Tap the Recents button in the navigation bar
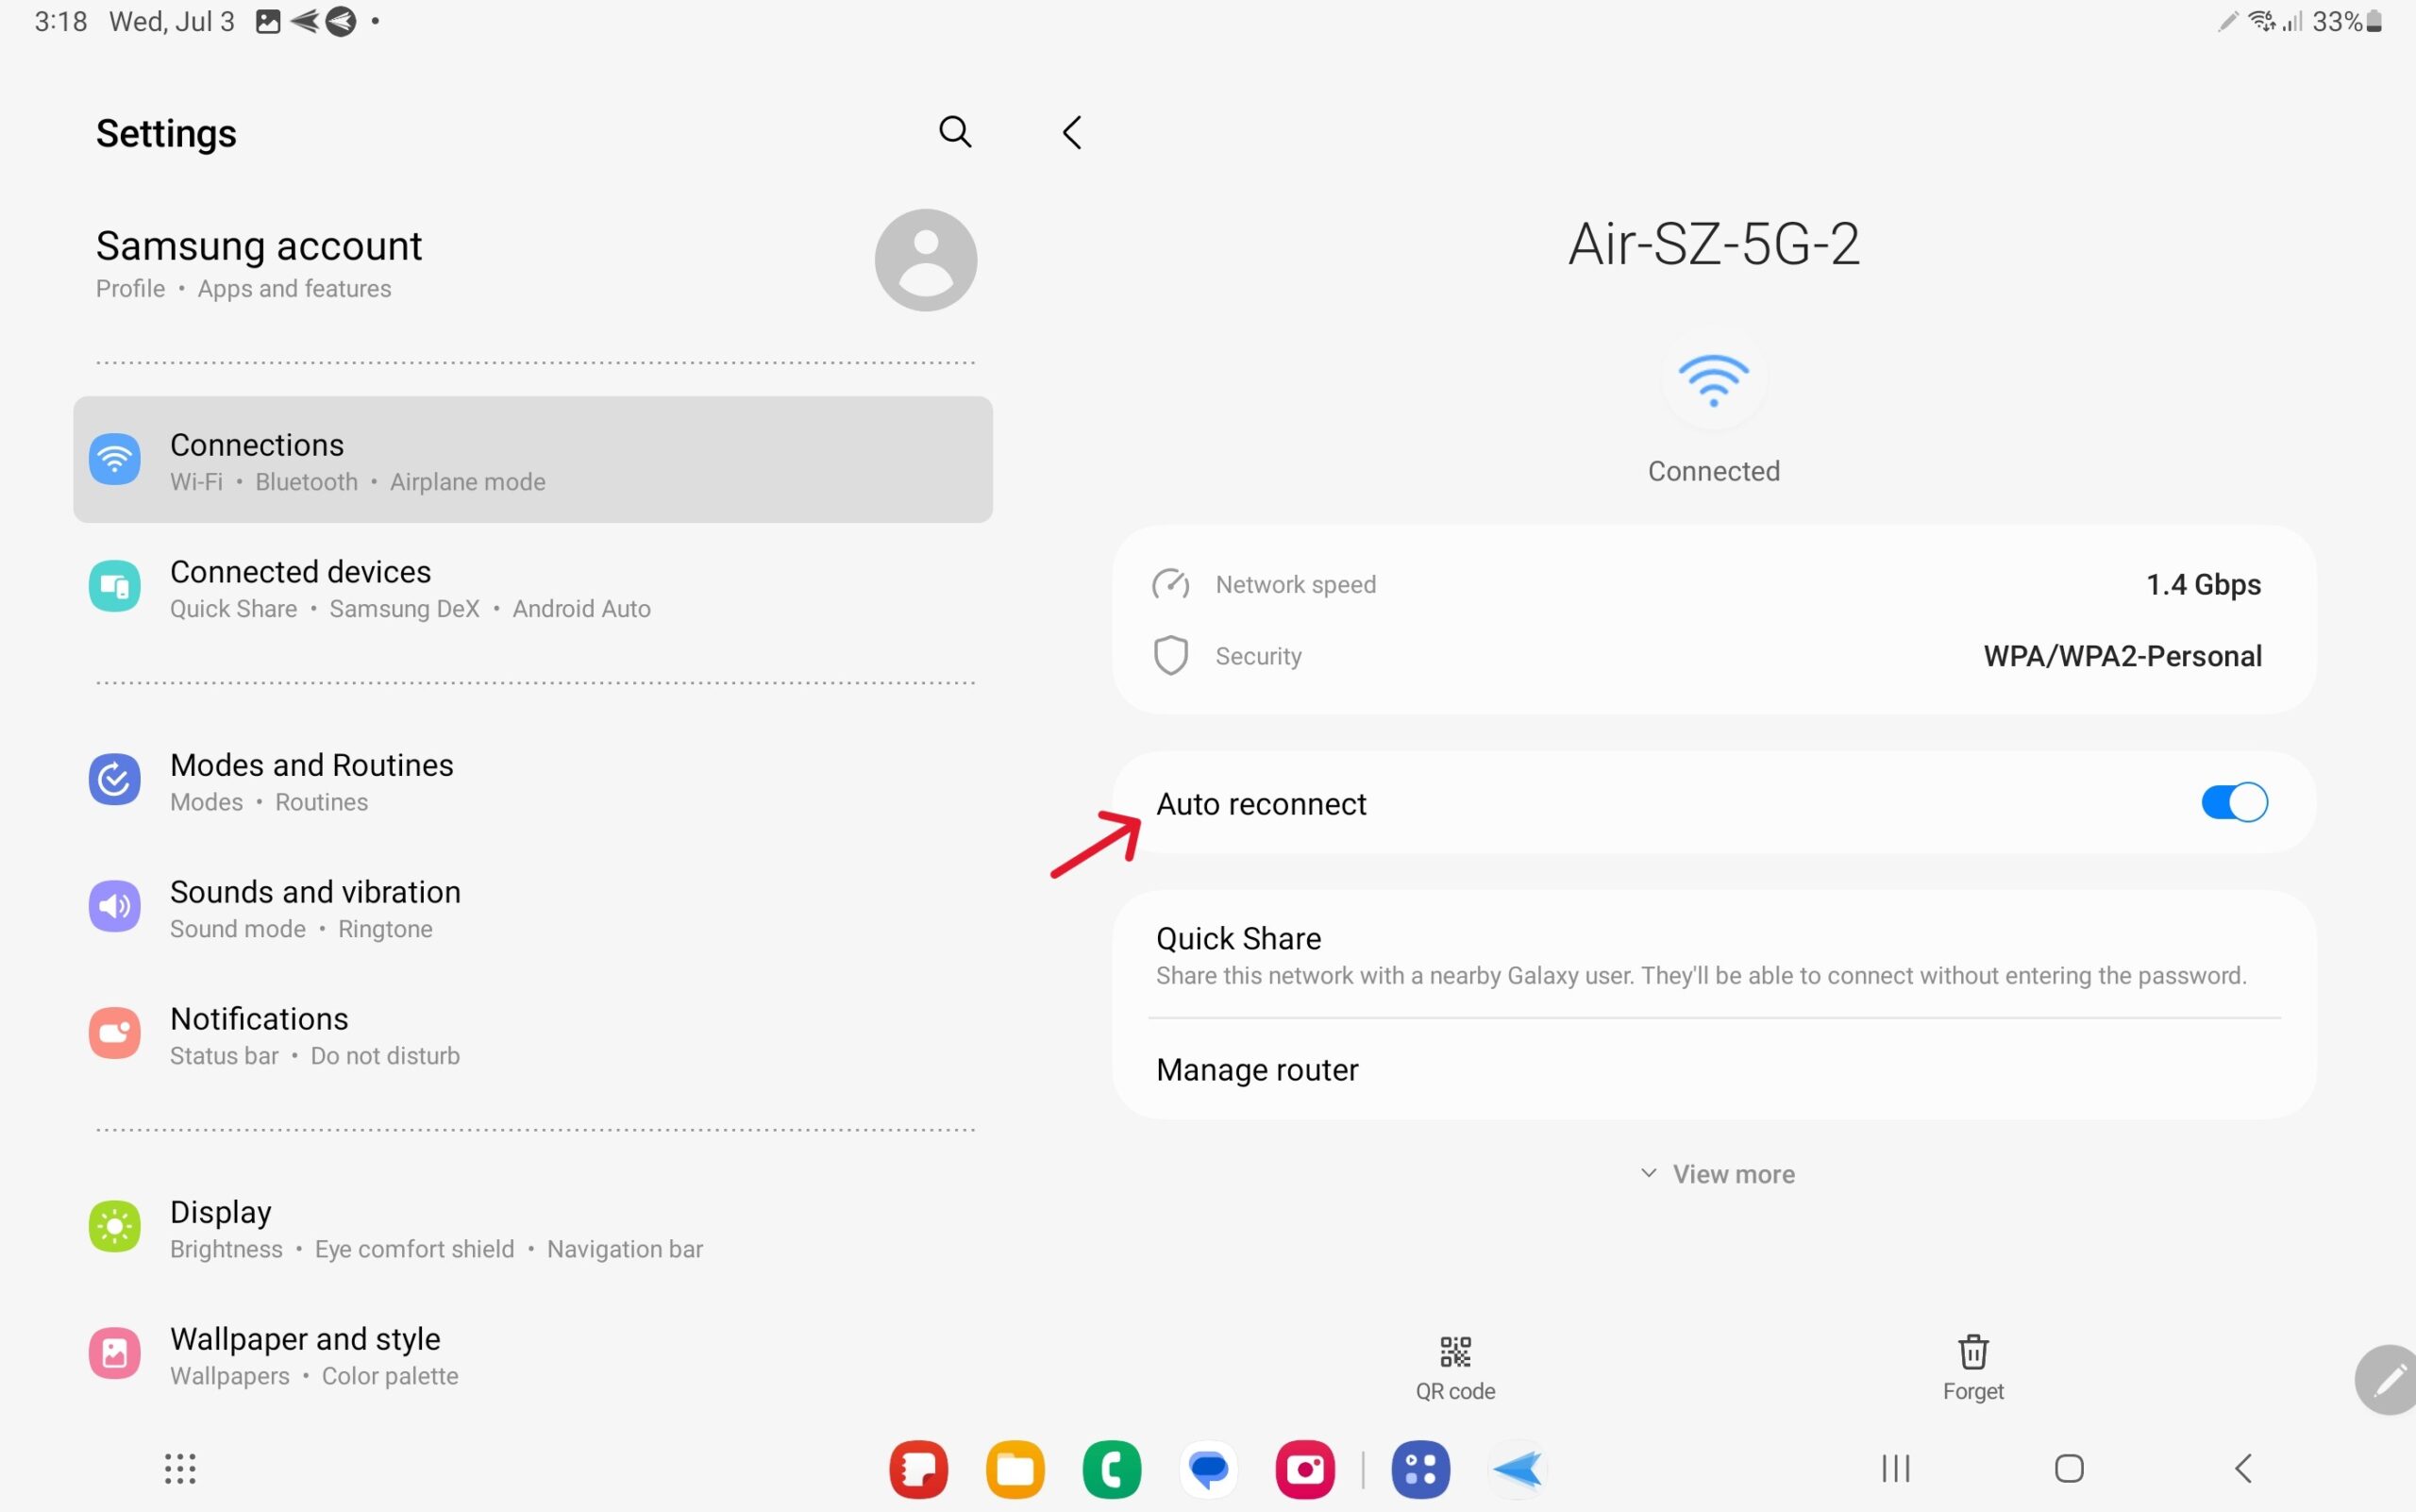The image size is (2416, 1512). pos(1893,1468)
